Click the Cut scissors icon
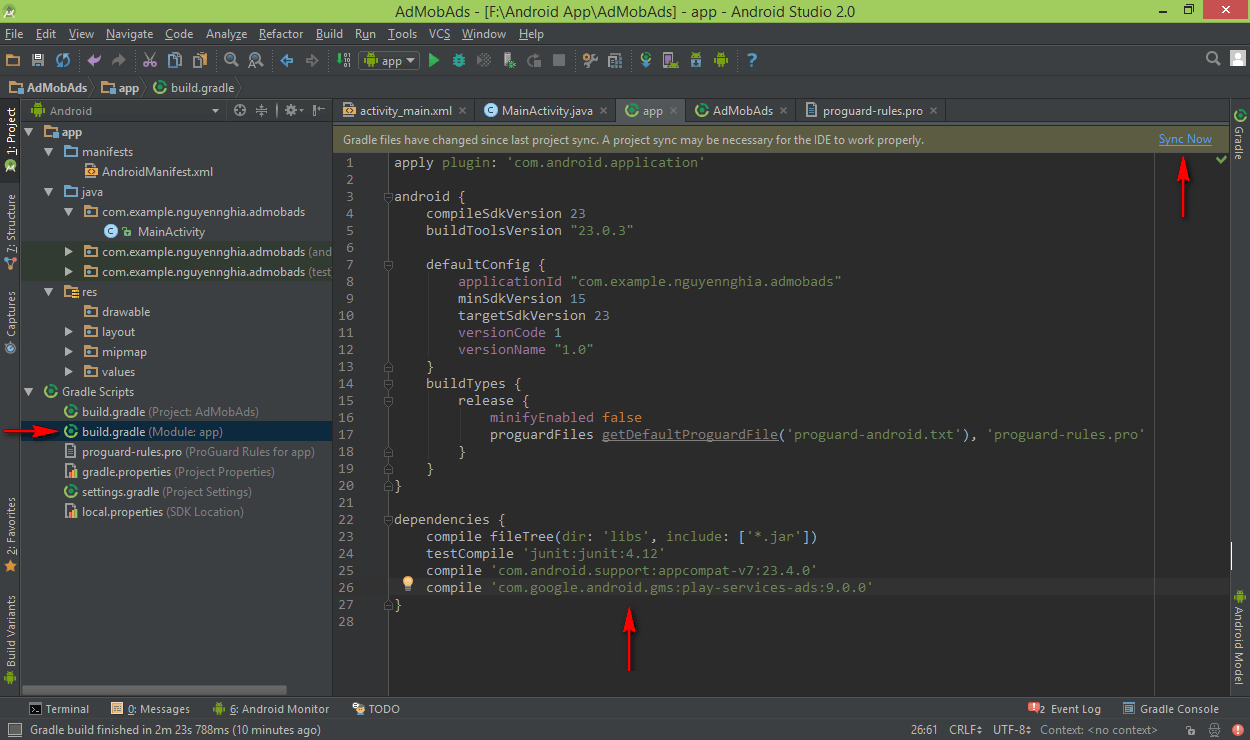 [x=150, y=60]
